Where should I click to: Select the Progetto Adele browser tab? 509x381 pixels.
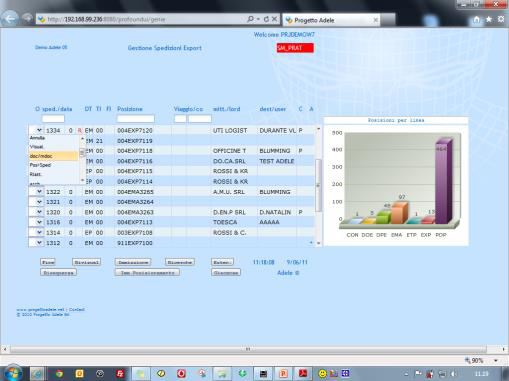(332, 20)
